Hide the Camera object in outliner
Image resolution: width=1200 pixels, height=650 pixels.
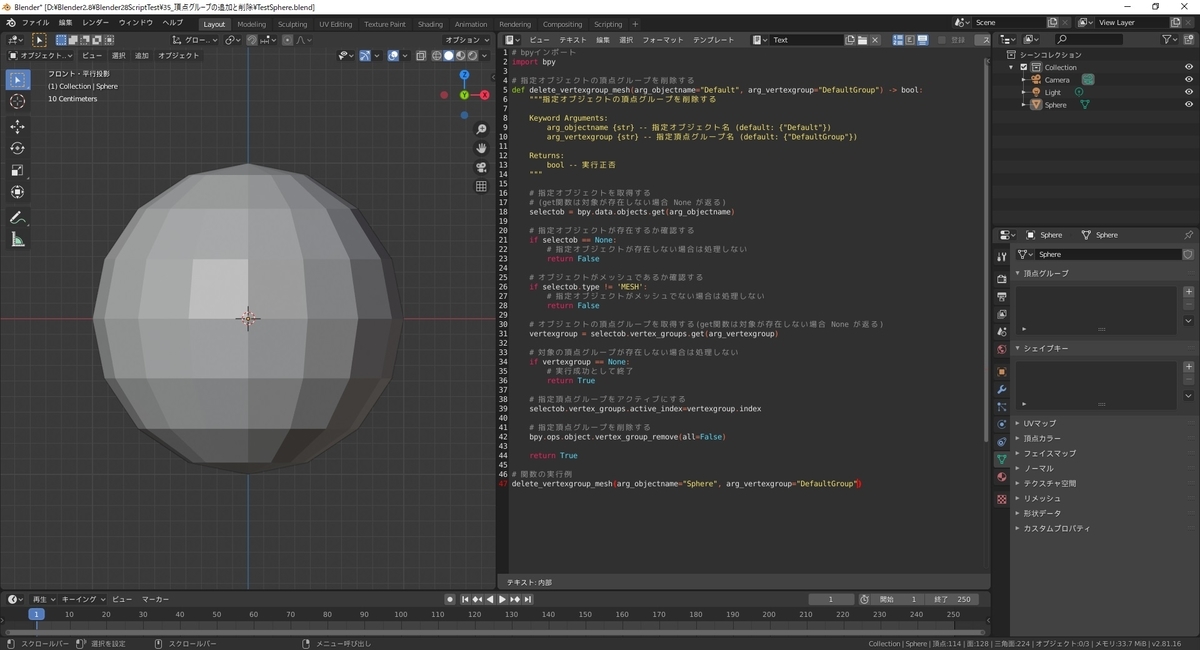pos(1189,80)
